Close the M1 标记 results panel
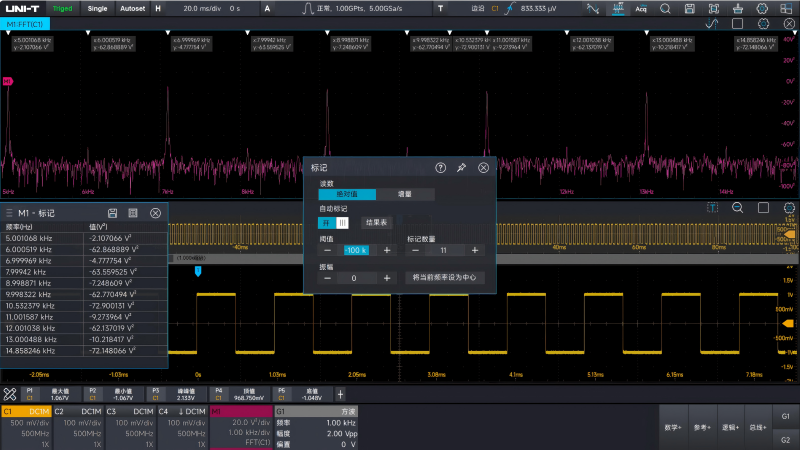 pos(155,213)
